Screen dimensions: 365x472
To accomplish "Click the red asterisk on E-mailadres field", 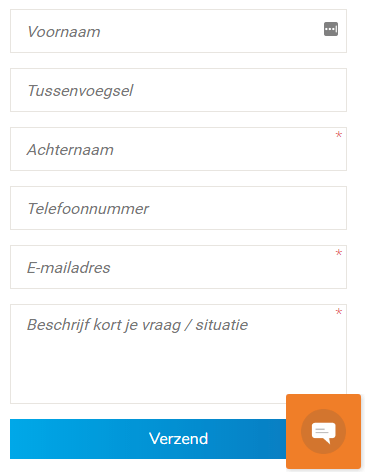I will click(x=339, y=253).
